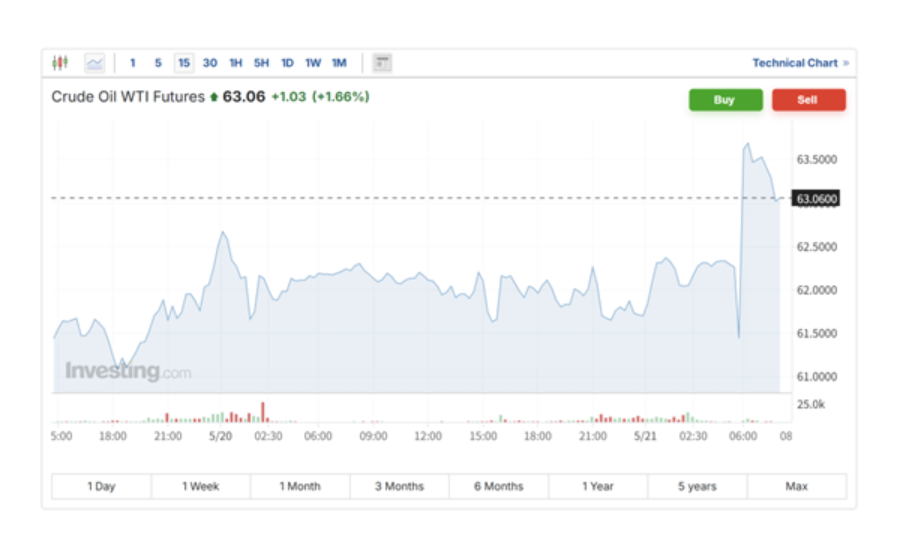Click the red Sell button
Image resolution: width=917 pixels, height=537 pixels.
(809, 100)
